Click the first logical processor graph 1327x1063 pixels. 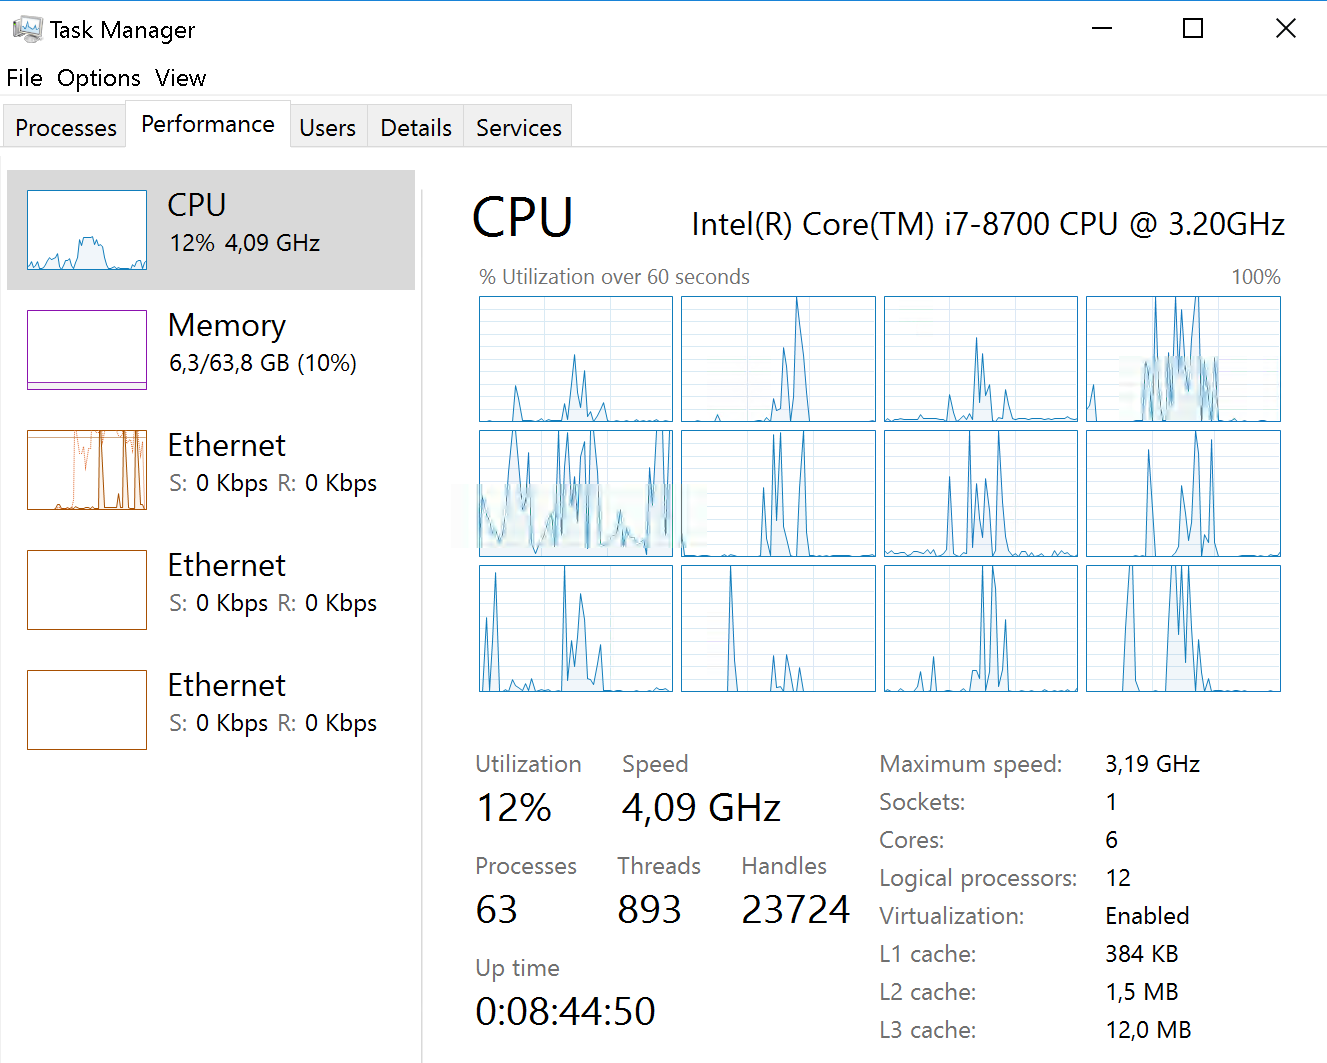576,359
